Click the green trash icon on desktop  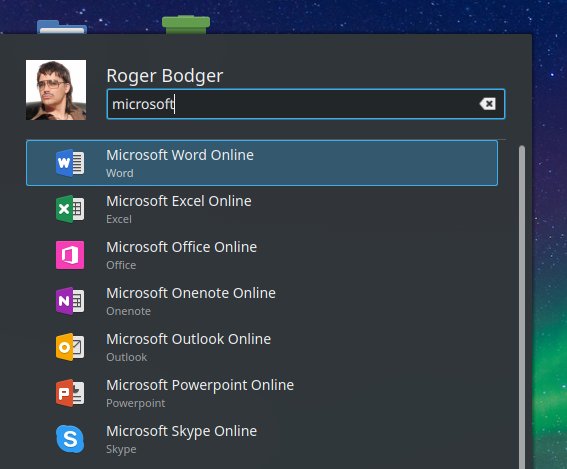click(x=186, y=24)
